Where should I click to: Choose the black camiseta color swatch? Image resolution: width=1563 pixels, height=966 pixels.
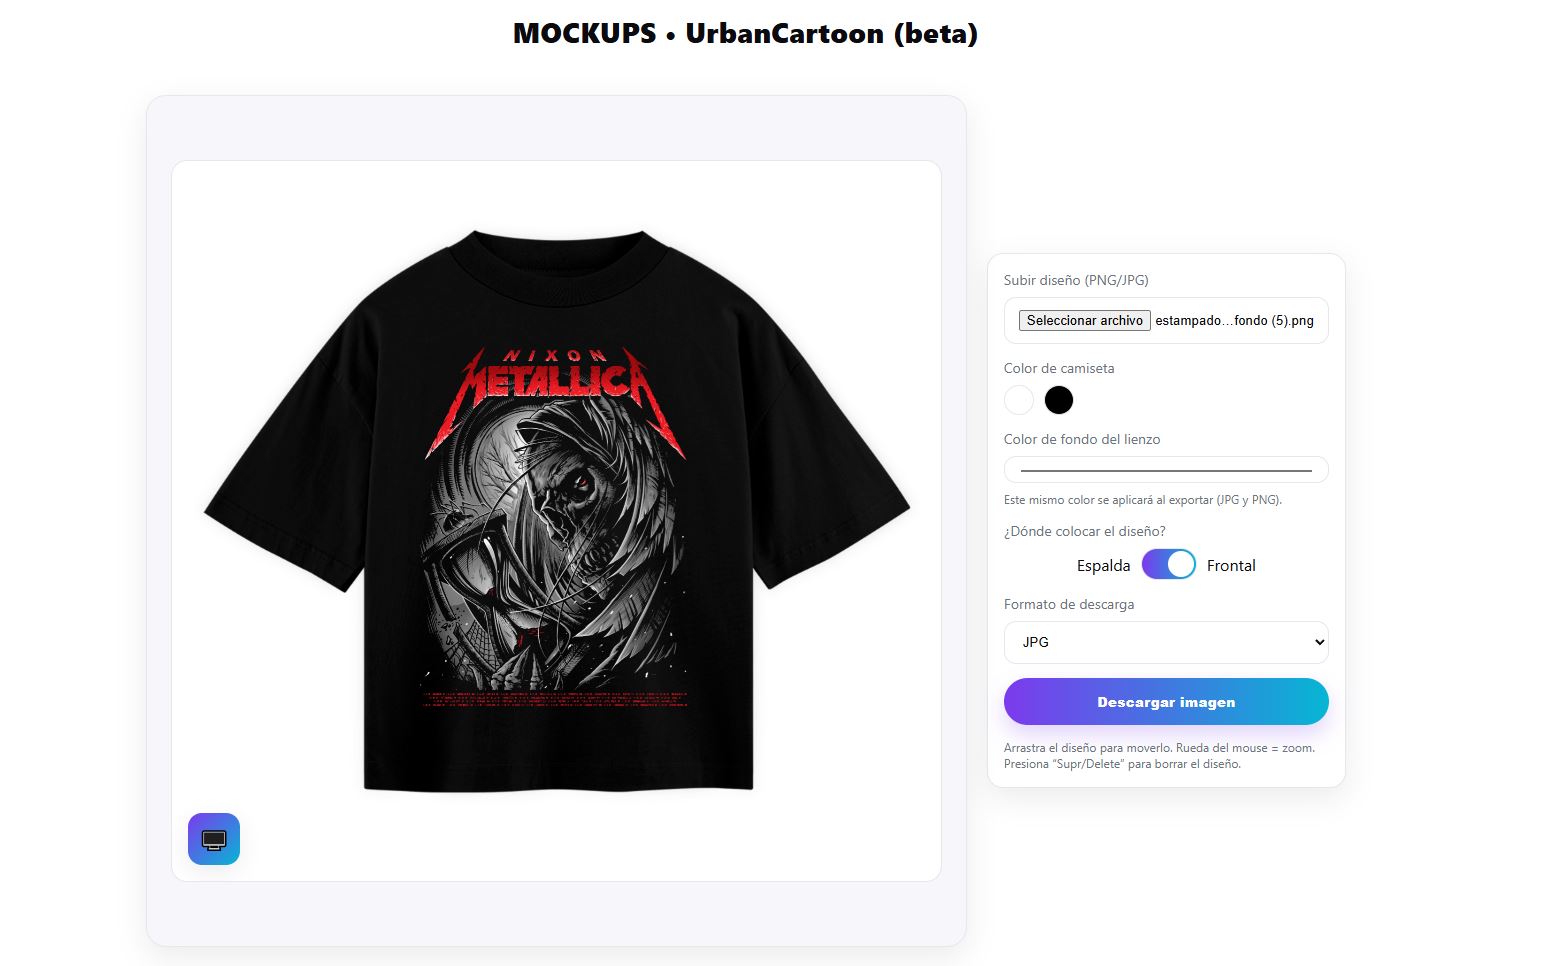tap(1058, 400)
